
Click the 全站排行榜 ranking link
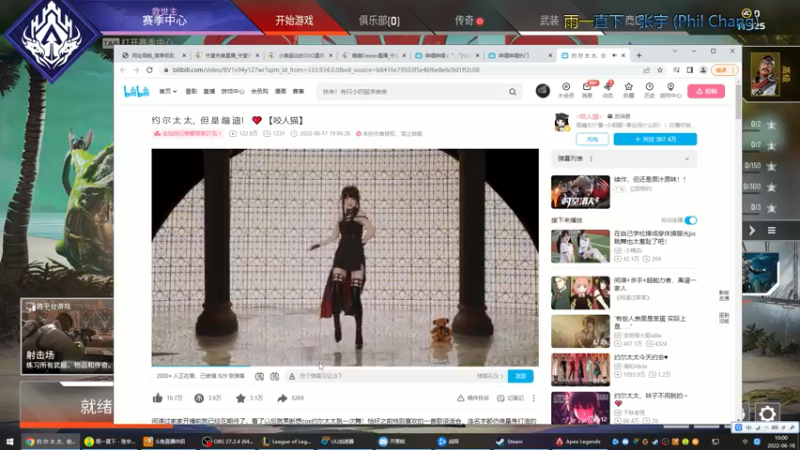tap(188, 134)
